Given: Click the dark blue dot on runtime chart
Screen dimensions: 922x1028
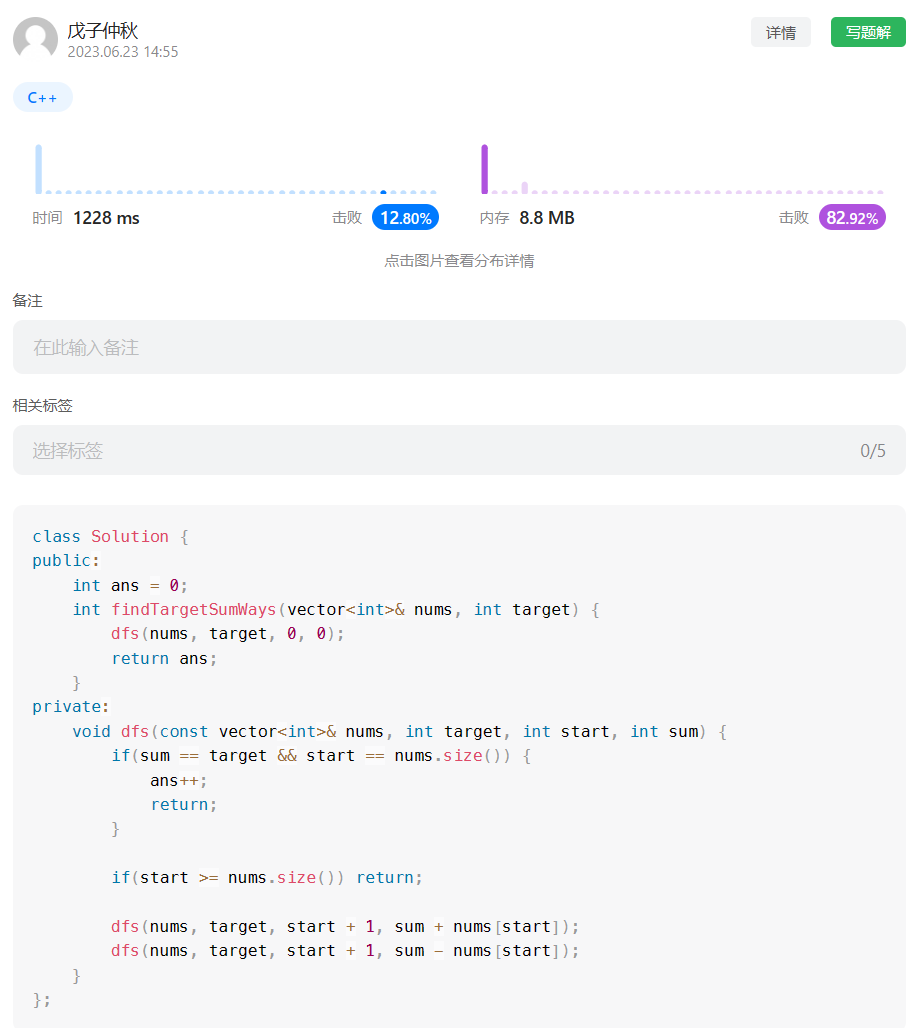Looking at the screenshot, I should coord(384,192).
